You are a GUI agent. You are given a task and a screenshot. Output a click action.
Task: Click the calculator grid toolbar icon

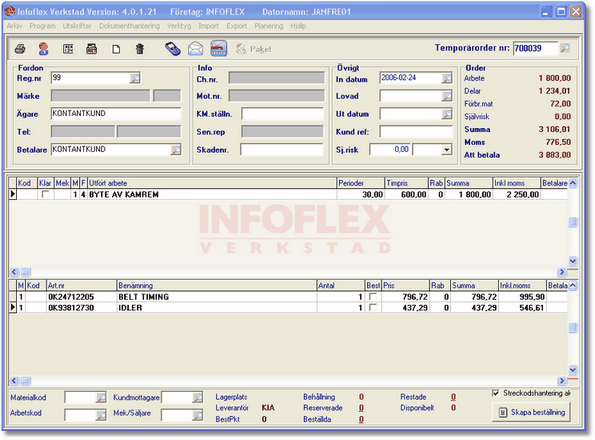coord(68,49)
